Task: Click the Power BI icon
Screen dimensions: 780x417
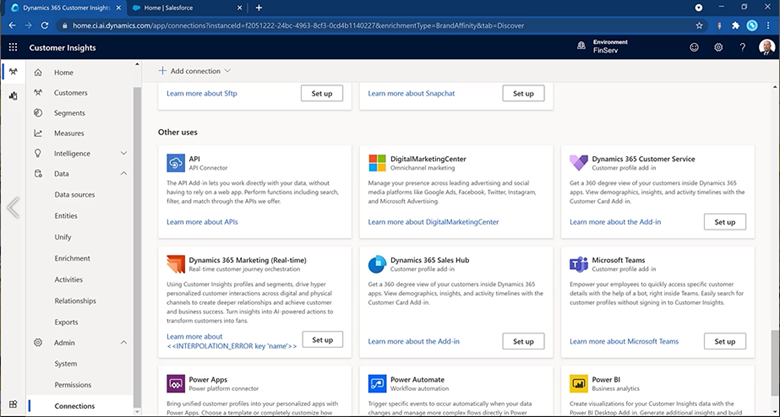Action: point(579,384)
